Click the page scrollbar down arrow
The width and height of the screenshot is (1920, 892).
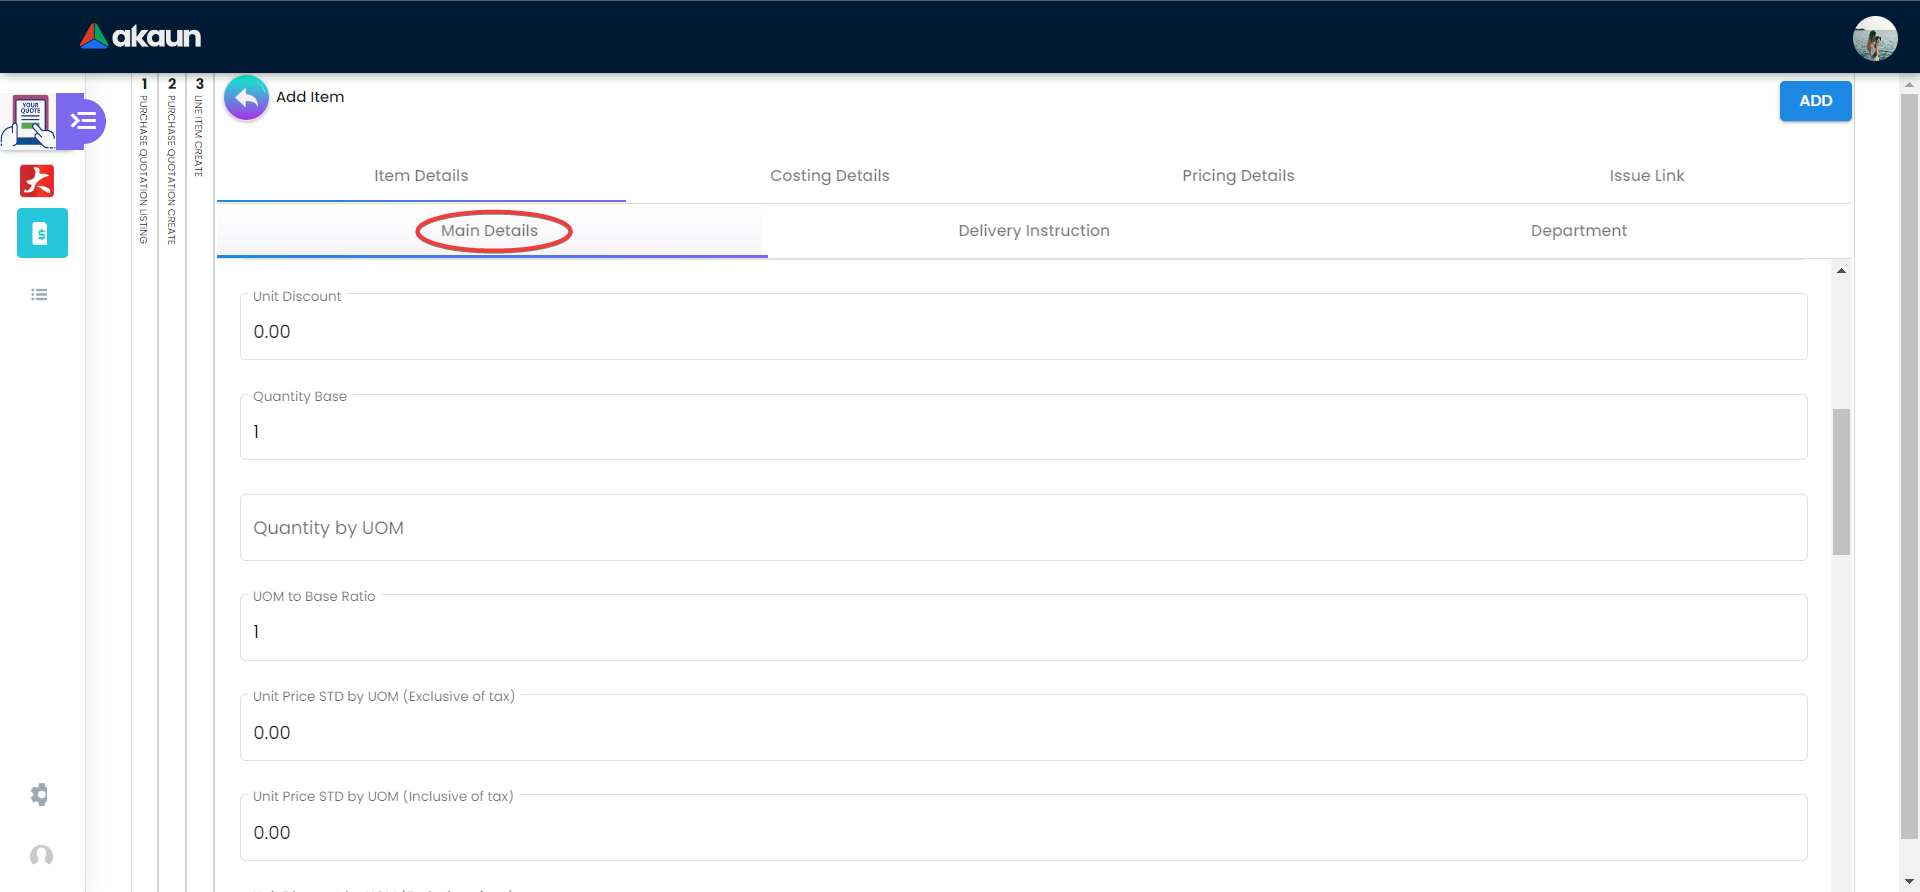(x=1909, y=881)
